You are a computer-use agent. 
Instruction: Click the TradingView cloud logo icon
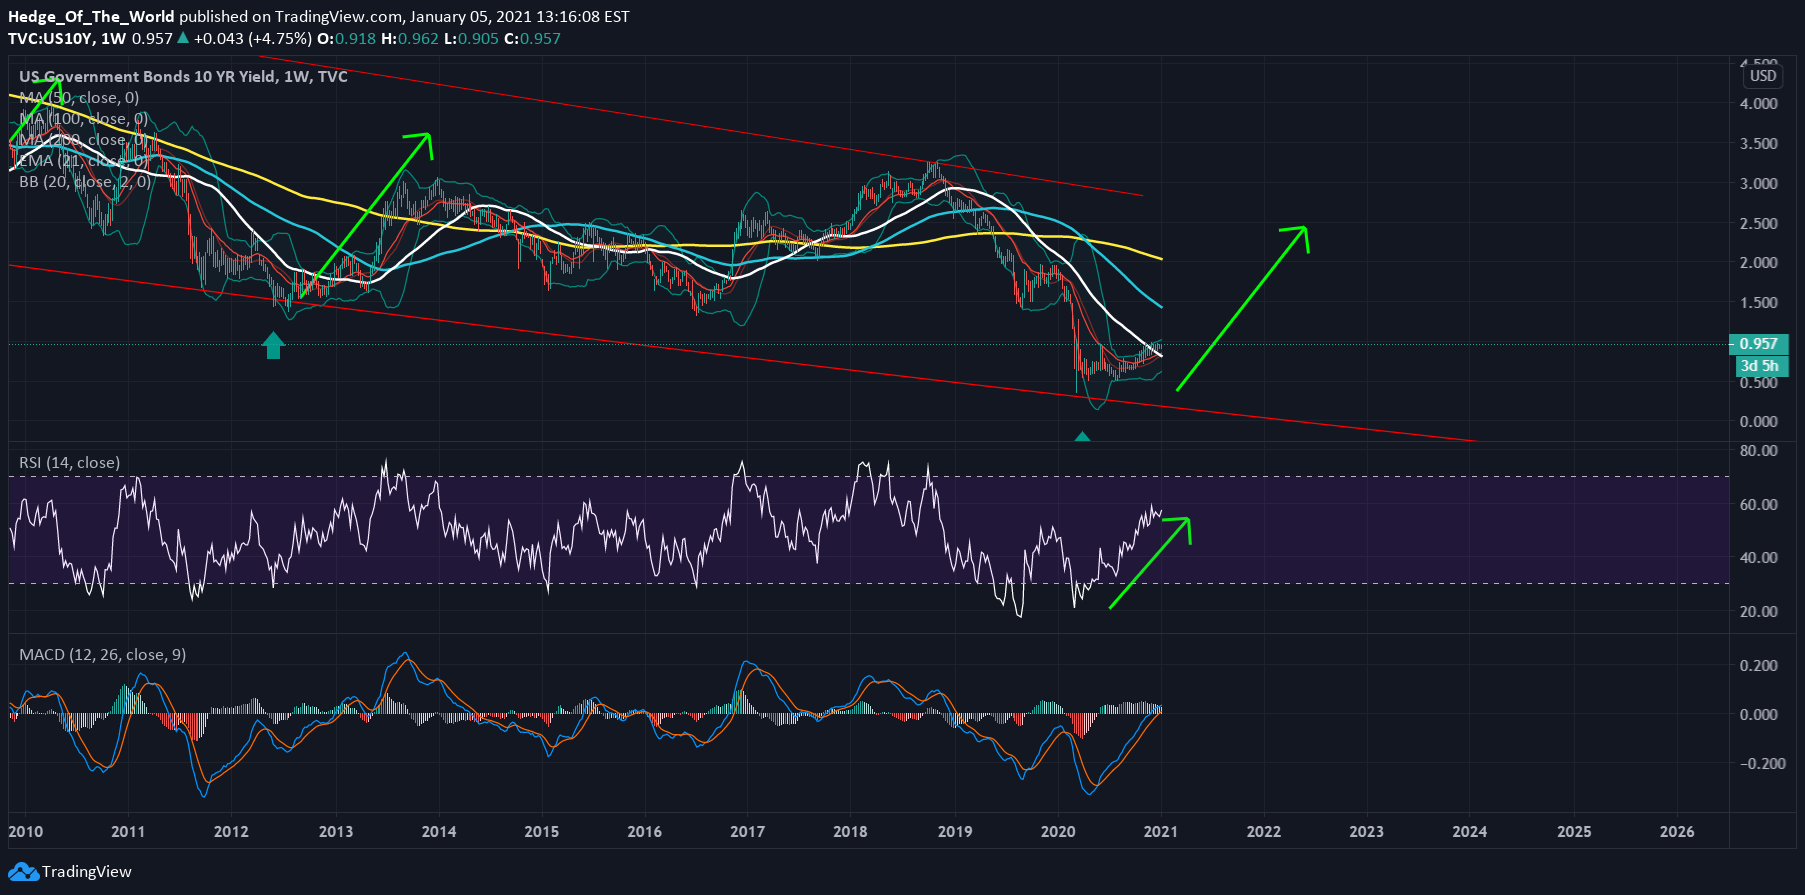pyautogui.click(x=23, y=871)
